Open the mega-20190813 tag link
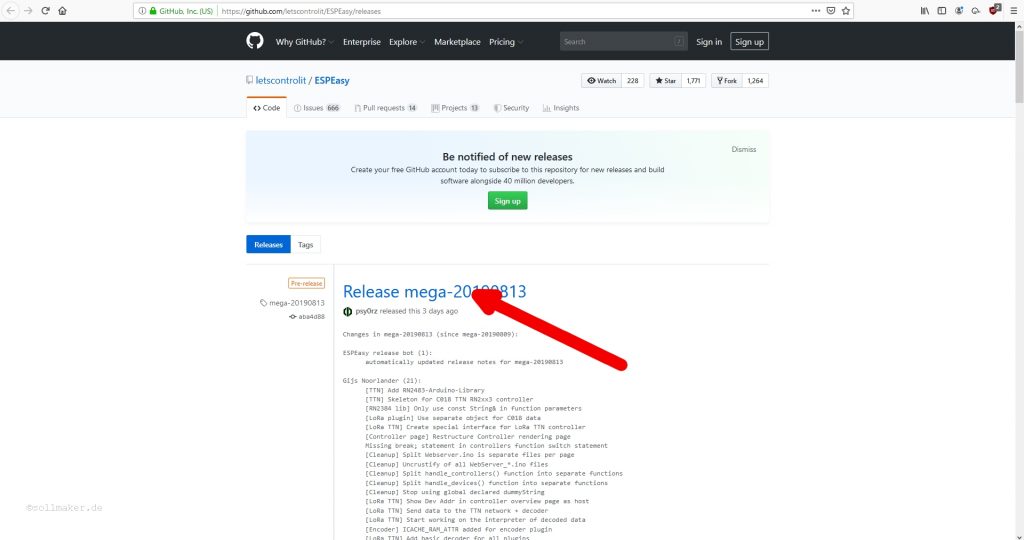1024x540 pixels. pos(292,303)
